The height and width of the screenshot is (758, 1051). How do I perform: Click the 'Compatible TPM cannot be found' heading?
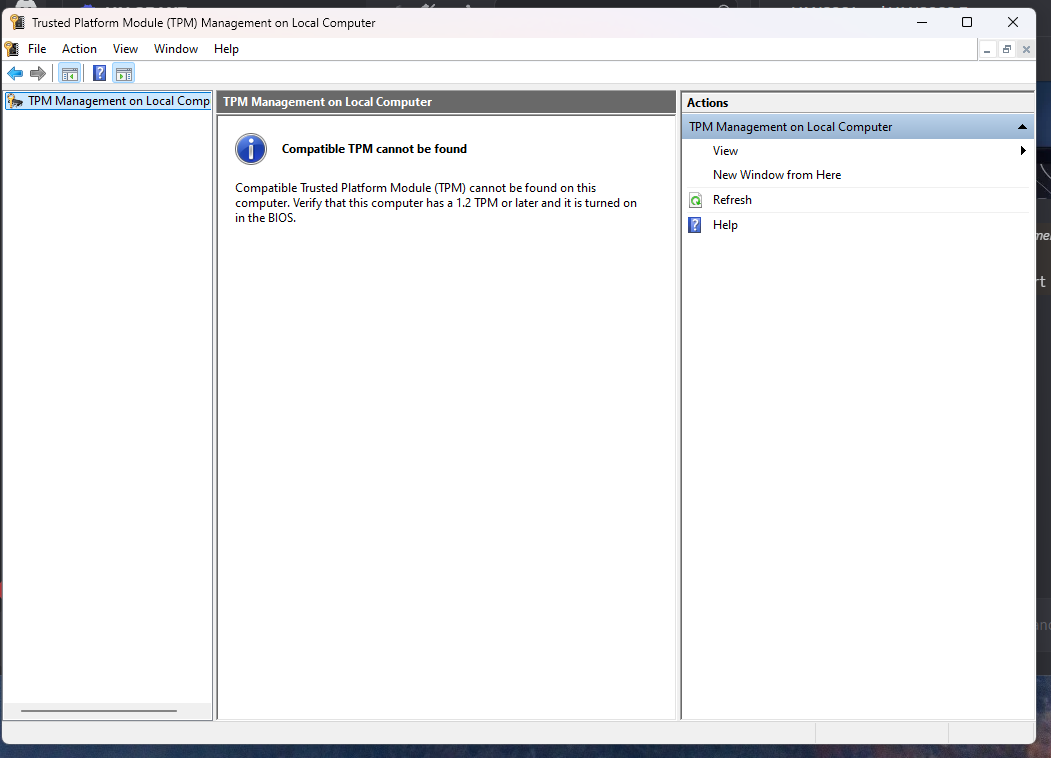374,149
